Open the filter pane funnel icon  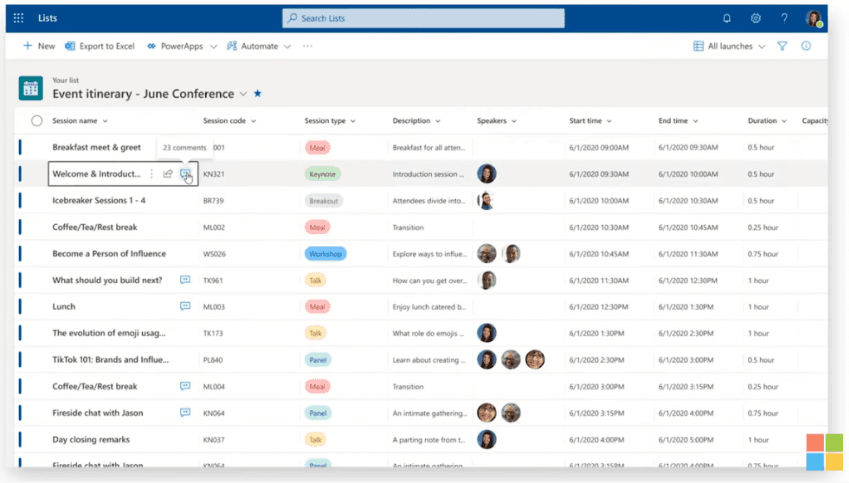pos(782,46)
